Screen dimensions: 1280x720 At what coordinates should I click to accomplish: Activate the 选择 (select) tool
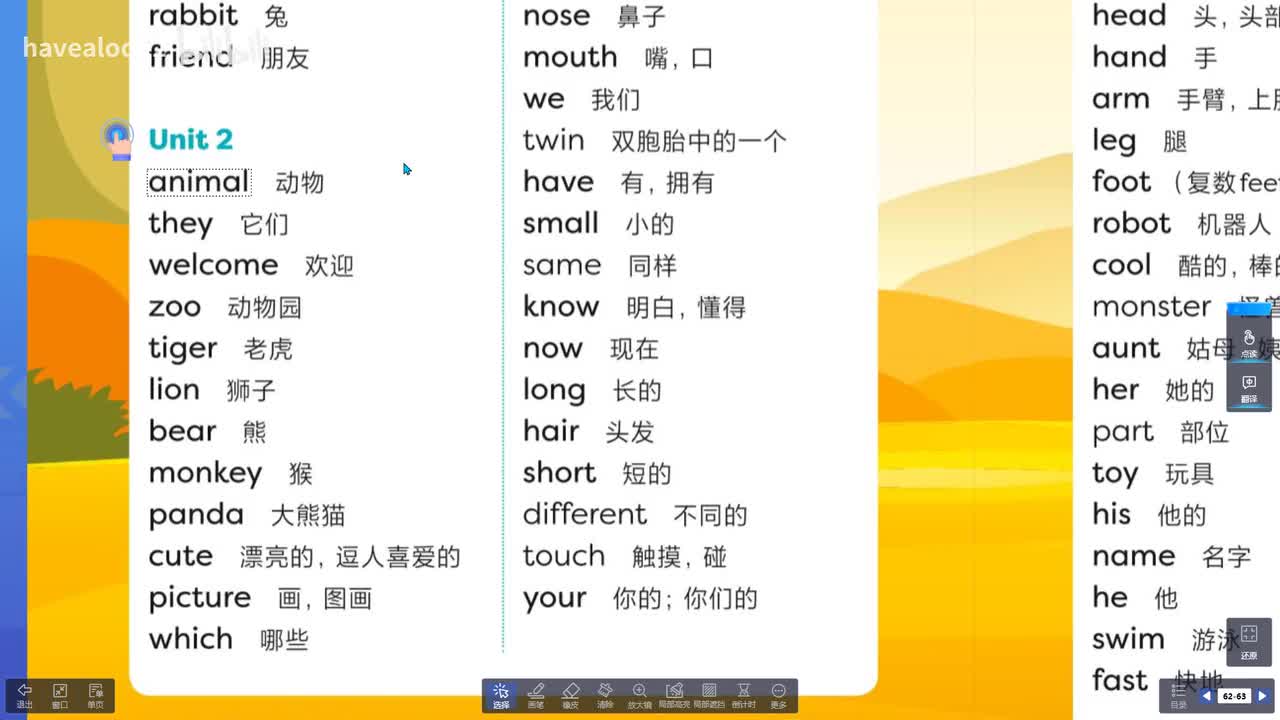(501, 695)
